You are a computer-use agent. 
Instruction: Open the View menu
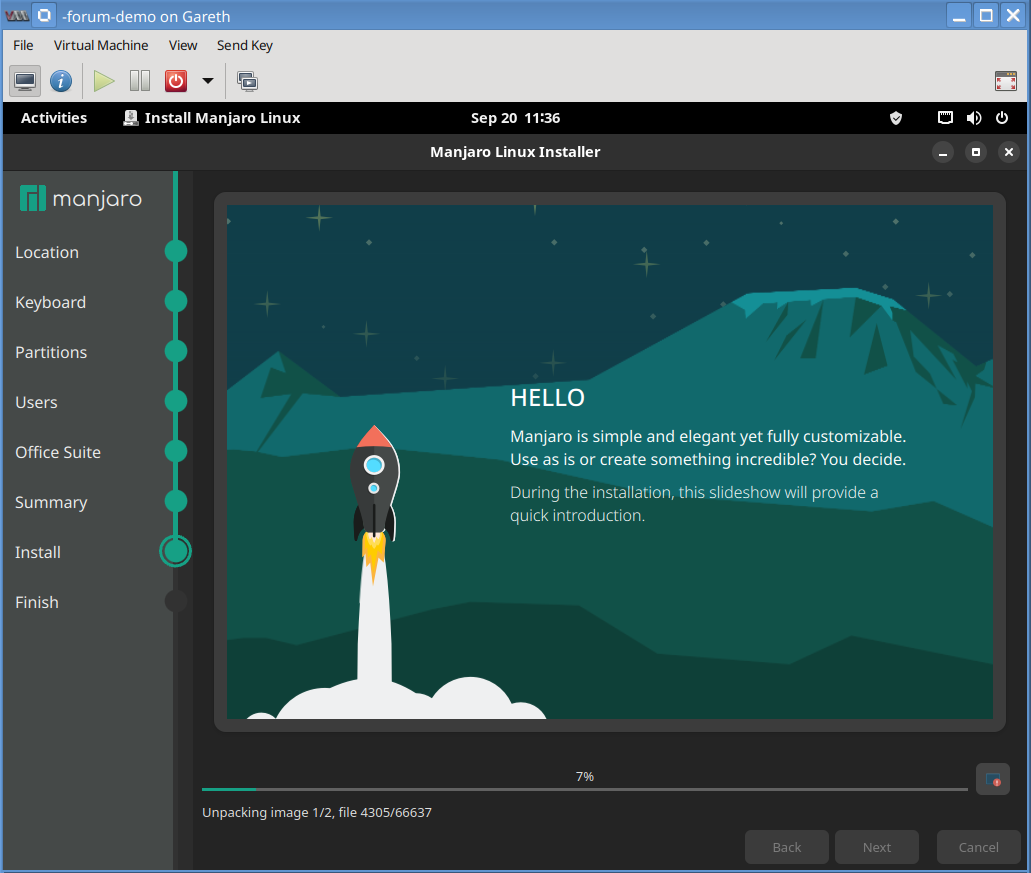pos(183,45)
